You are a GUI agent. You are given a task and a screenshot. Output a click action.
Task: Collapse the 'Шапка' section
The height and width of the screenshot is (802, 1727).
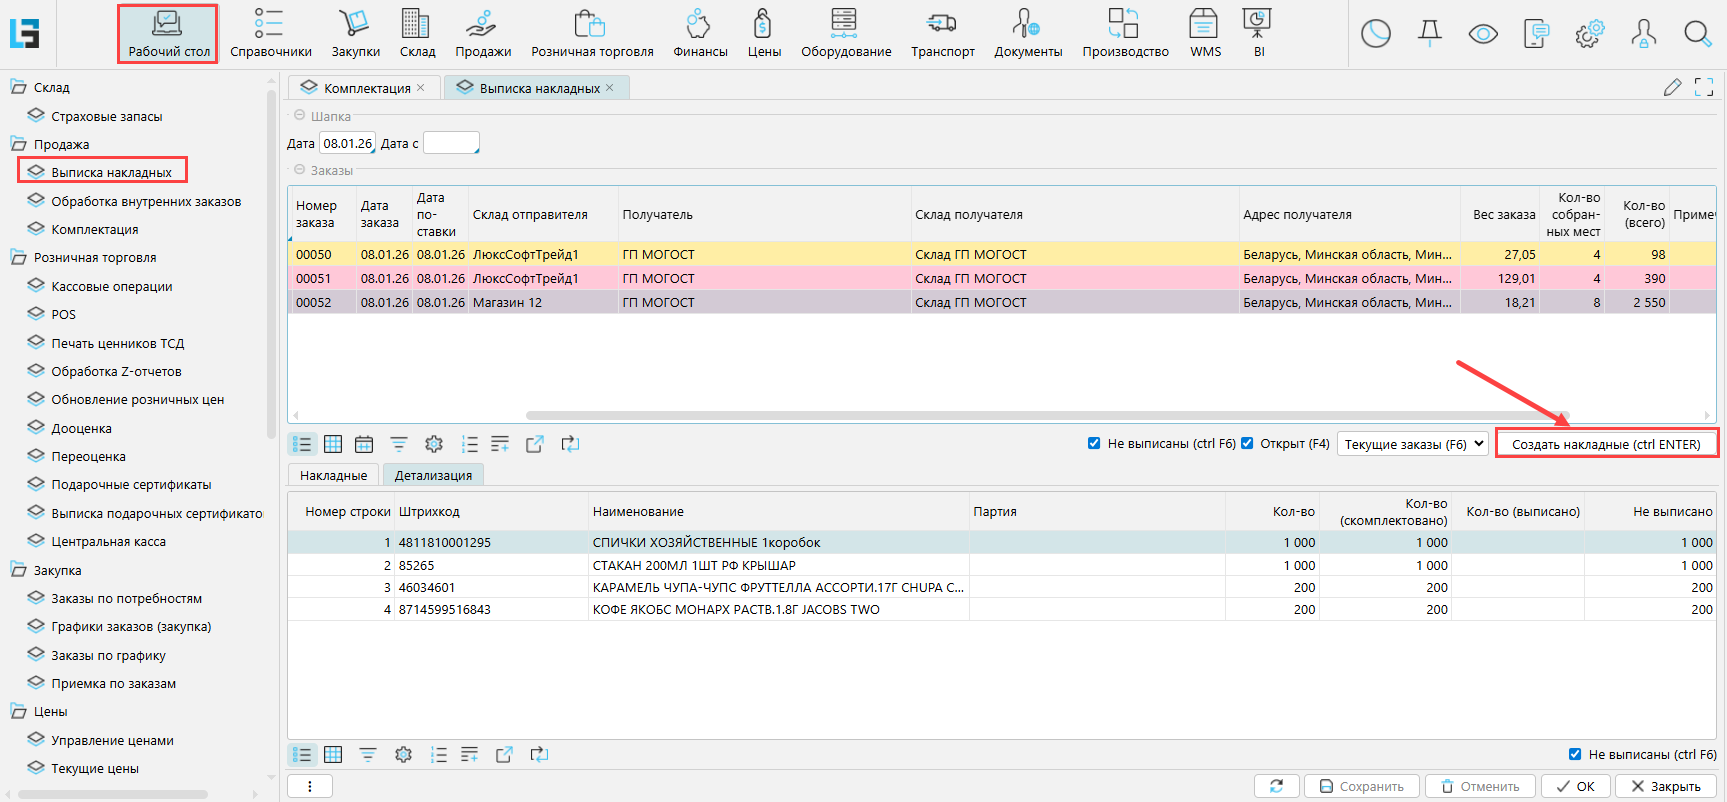pyautogui.click(x=299, y=116)
